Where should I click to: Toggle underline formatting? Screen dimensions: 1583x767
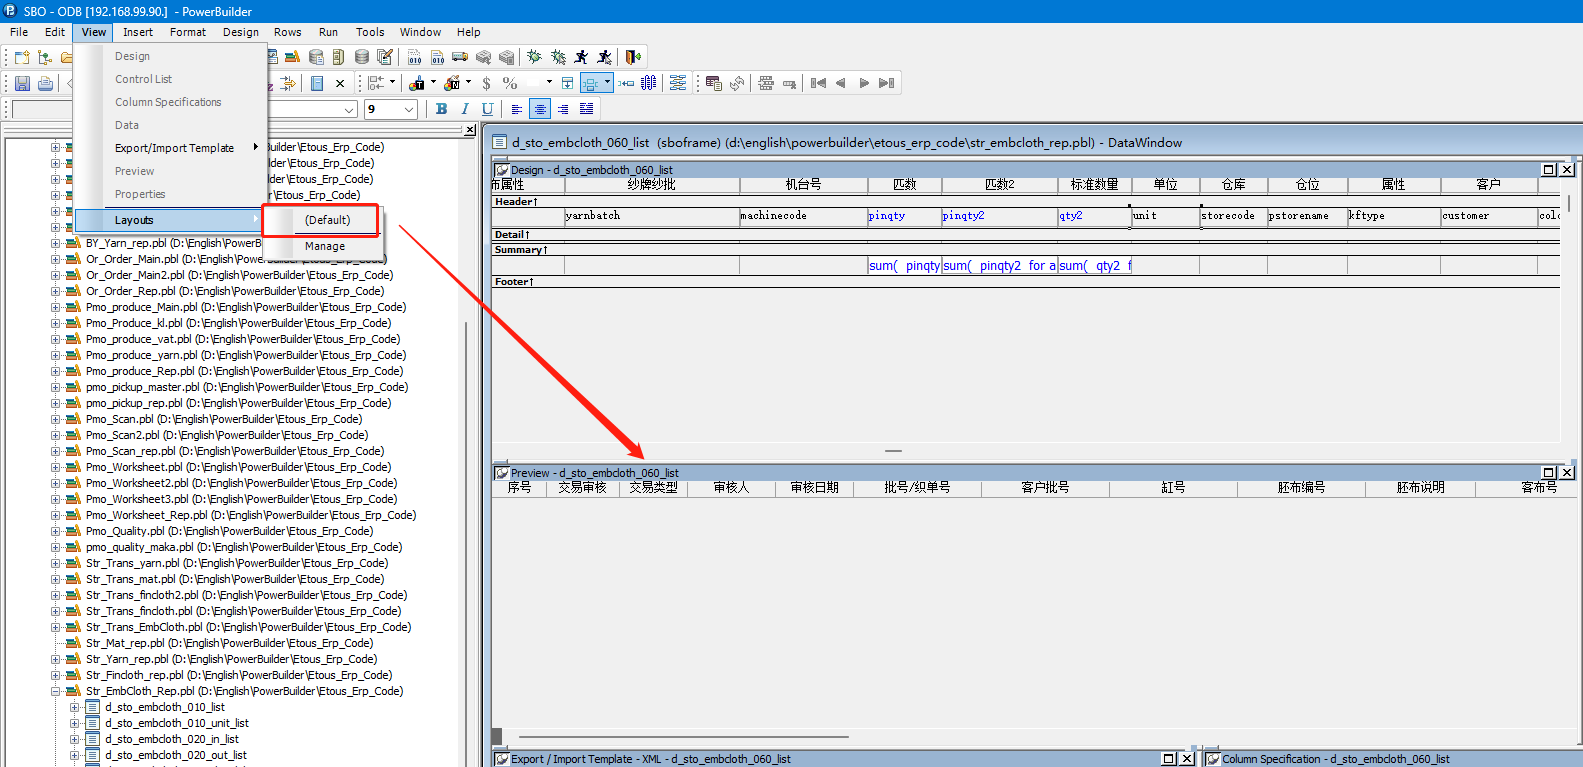coord(487,109)
